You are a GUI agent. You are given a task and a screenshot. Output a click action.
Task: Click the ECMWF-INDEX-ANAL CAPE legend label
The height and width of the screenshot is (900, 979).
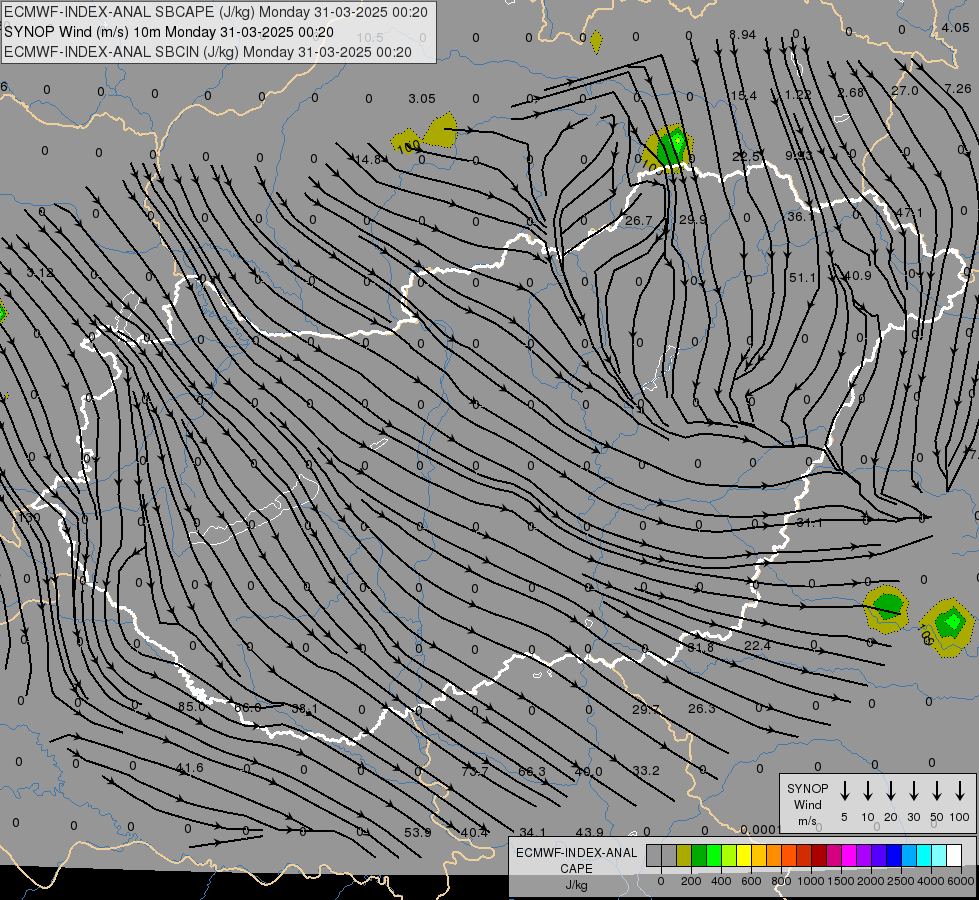[576, 868]
